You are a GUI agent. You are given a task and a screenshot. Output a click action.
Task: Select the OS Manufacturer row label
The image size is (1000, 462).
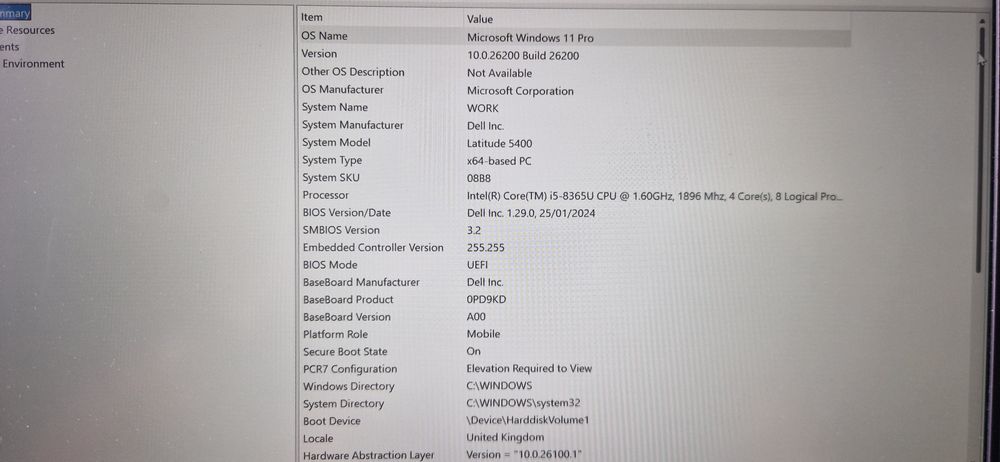(342, 89)
